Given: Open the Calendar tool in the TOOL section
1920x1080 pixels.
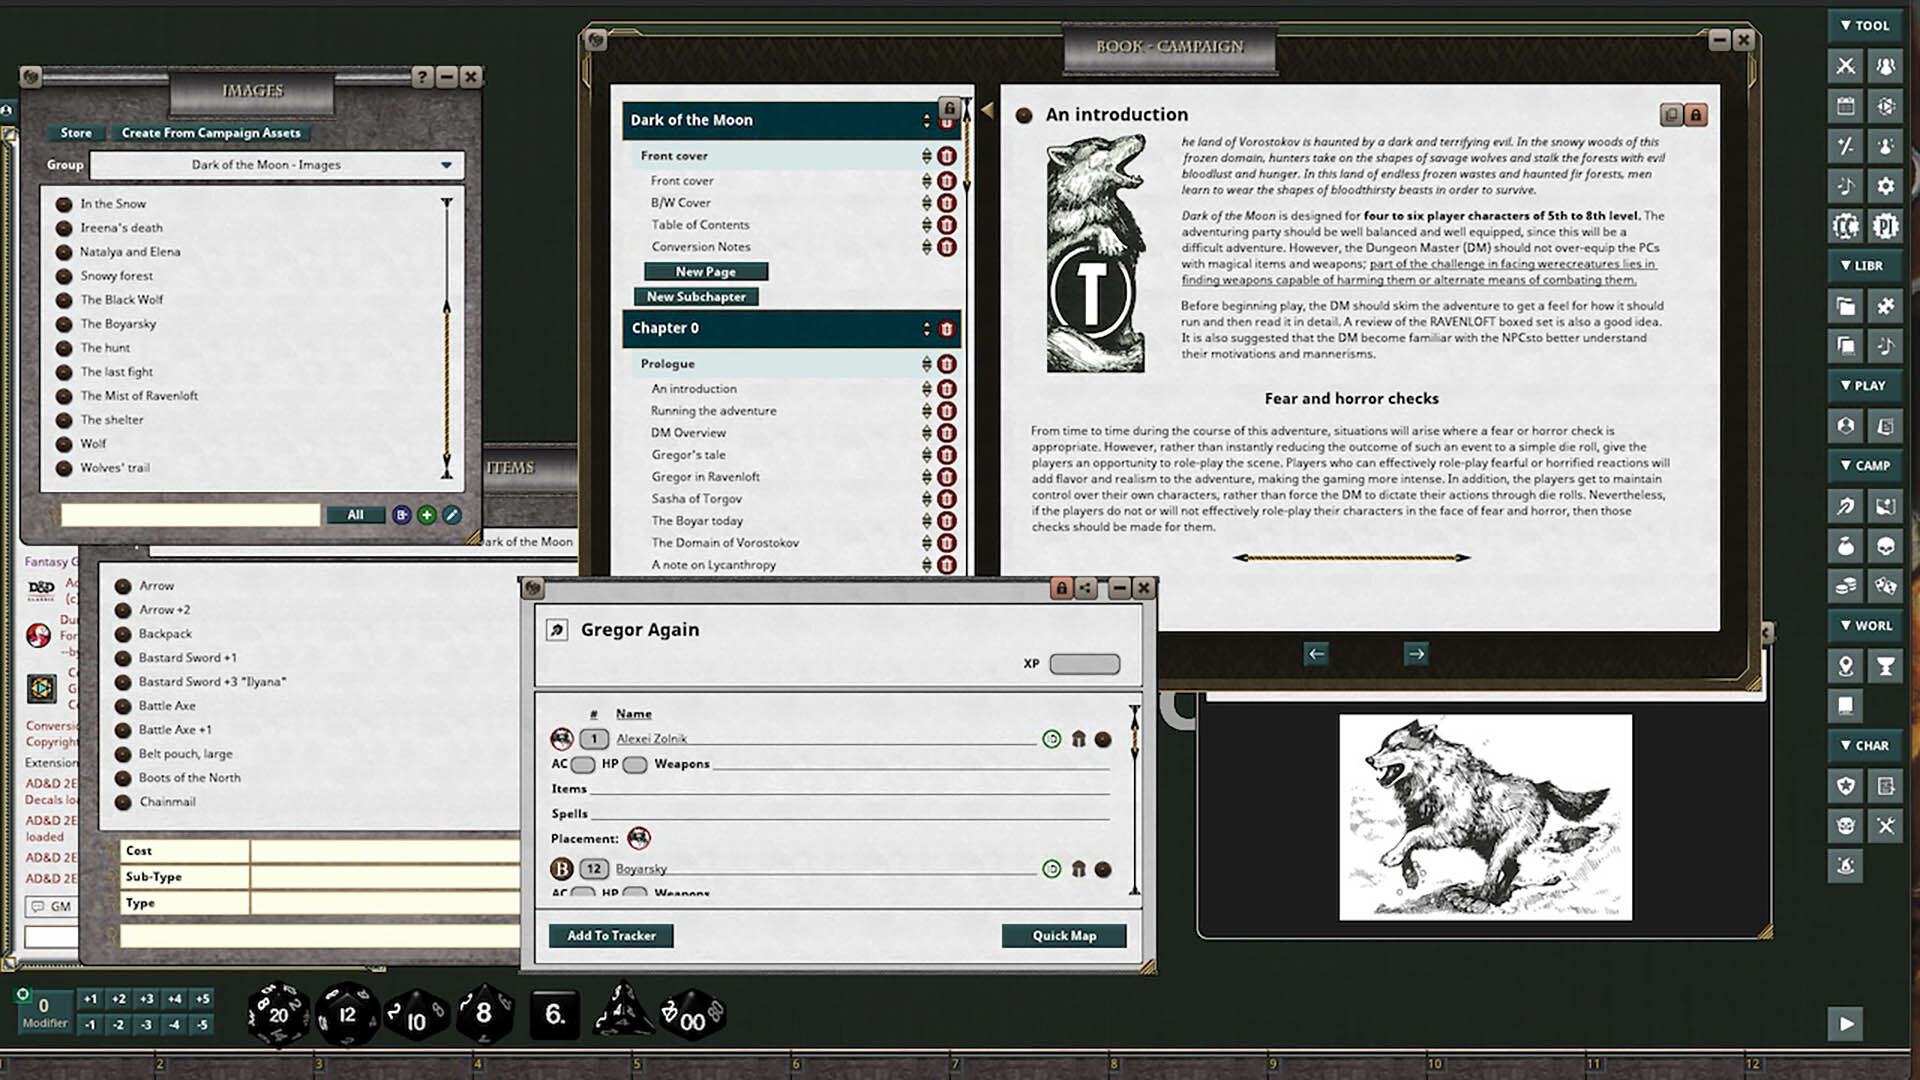Looking at the screenshot, I should (x=1845, y=105).
